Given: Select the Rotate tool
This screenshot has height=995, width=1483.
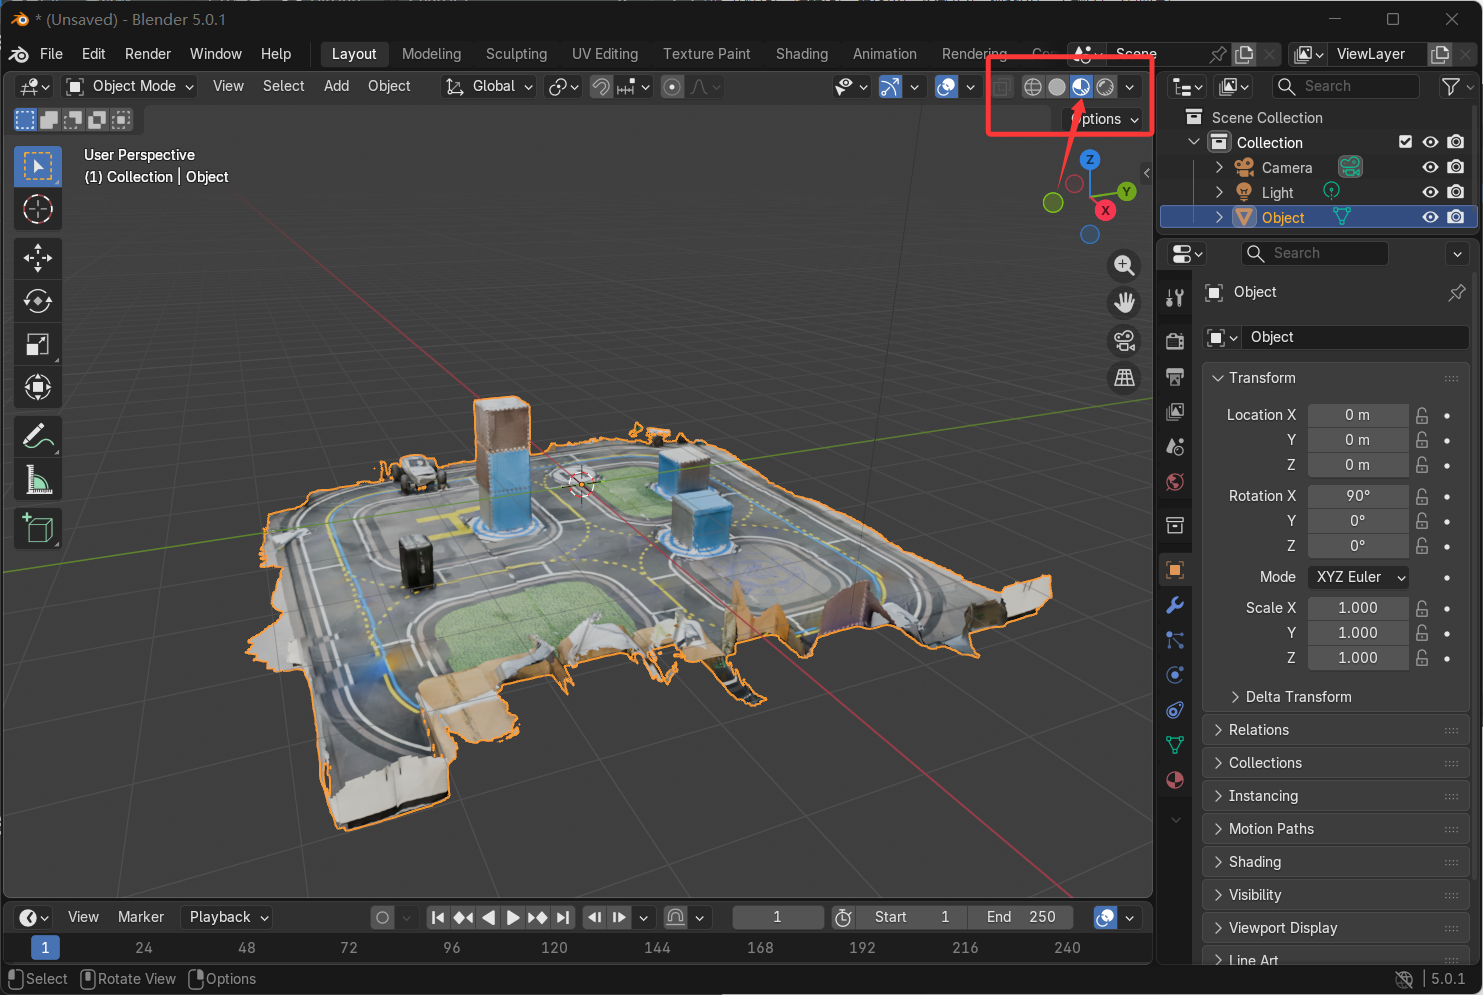Looking at the screenshot, I should pos(38,301).
